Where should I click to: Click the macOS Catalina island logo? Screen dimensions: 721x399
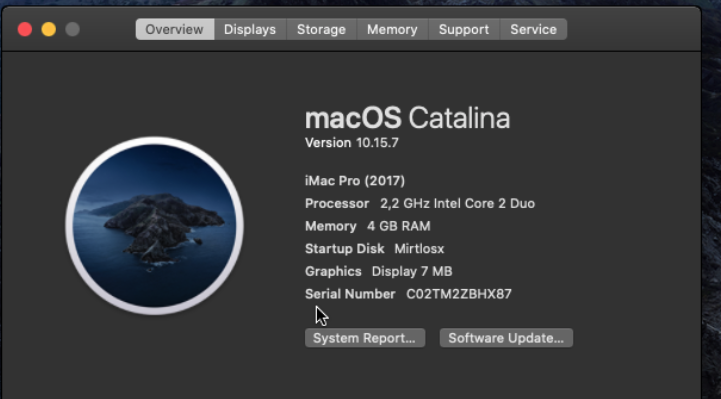pos(154,226)
